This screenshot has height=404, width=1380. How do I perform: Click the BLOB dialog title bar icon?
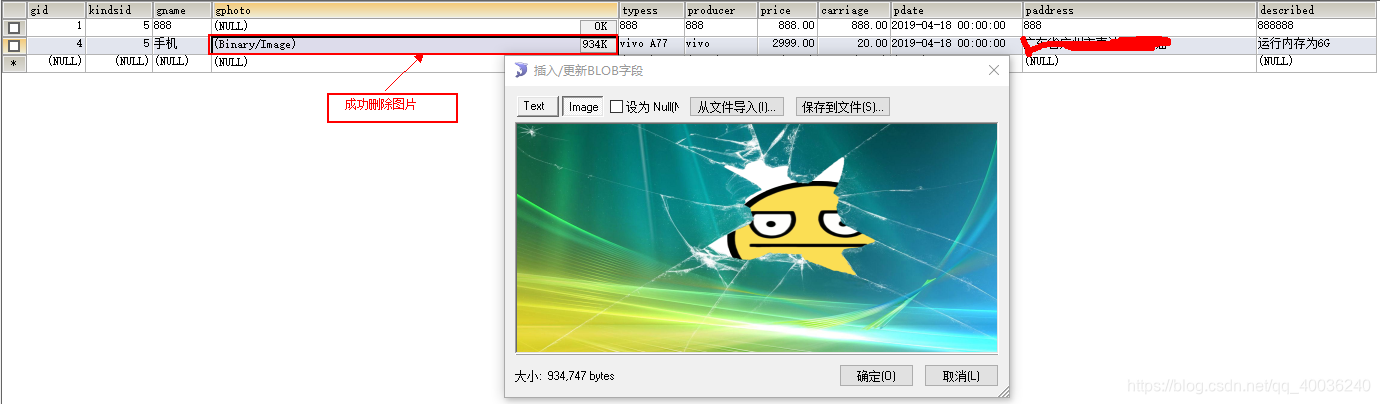(x=520, y=70)
